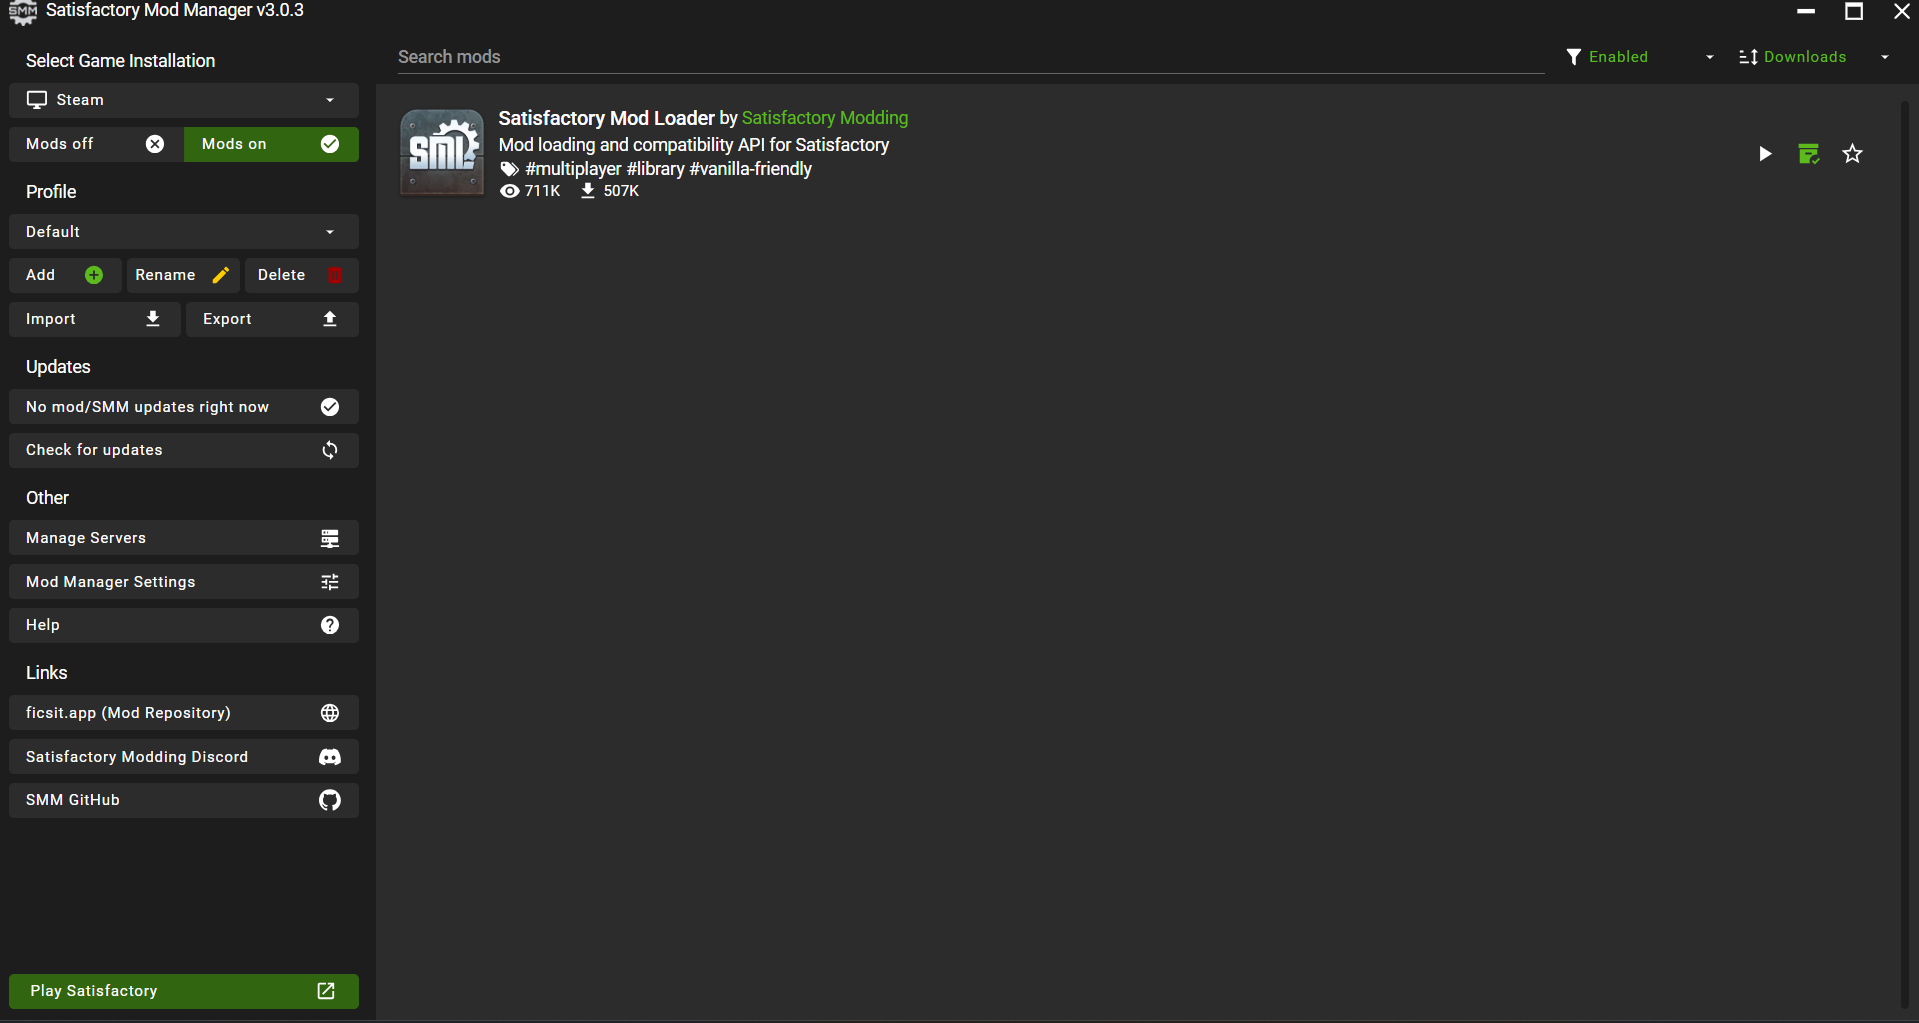This screenshot has height=1023, width=1919.
Task: Click the checkmark icon on No mod/SMM updates
Action: click(330, 407)
